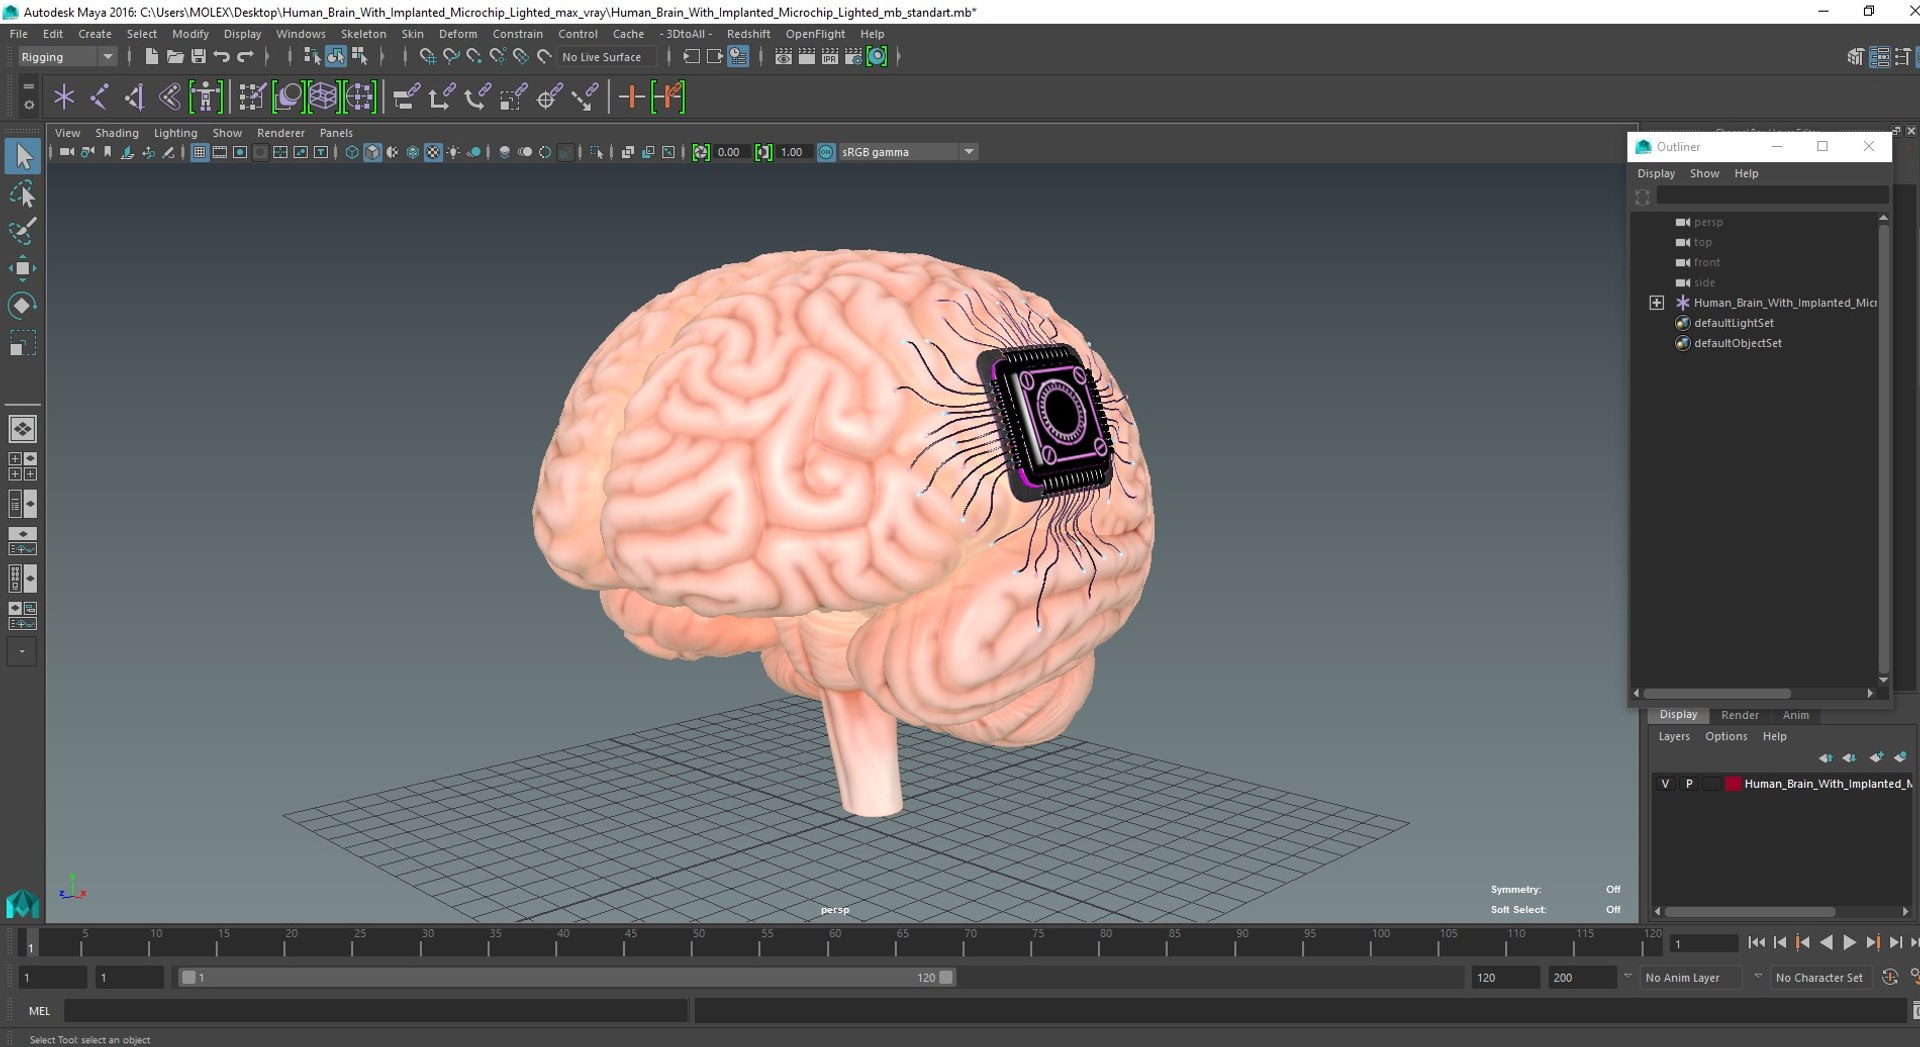This screenshot has height=1047, width=1920.
Task: Open the HumanIK character shelf icon
Action: coord(206,97)
